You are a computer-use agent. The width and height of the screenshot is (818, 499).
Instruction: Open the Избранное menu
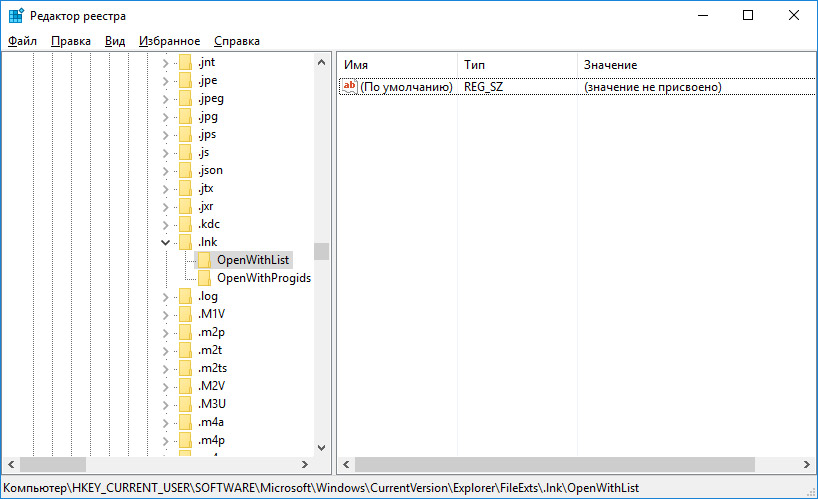pos(170,41)
